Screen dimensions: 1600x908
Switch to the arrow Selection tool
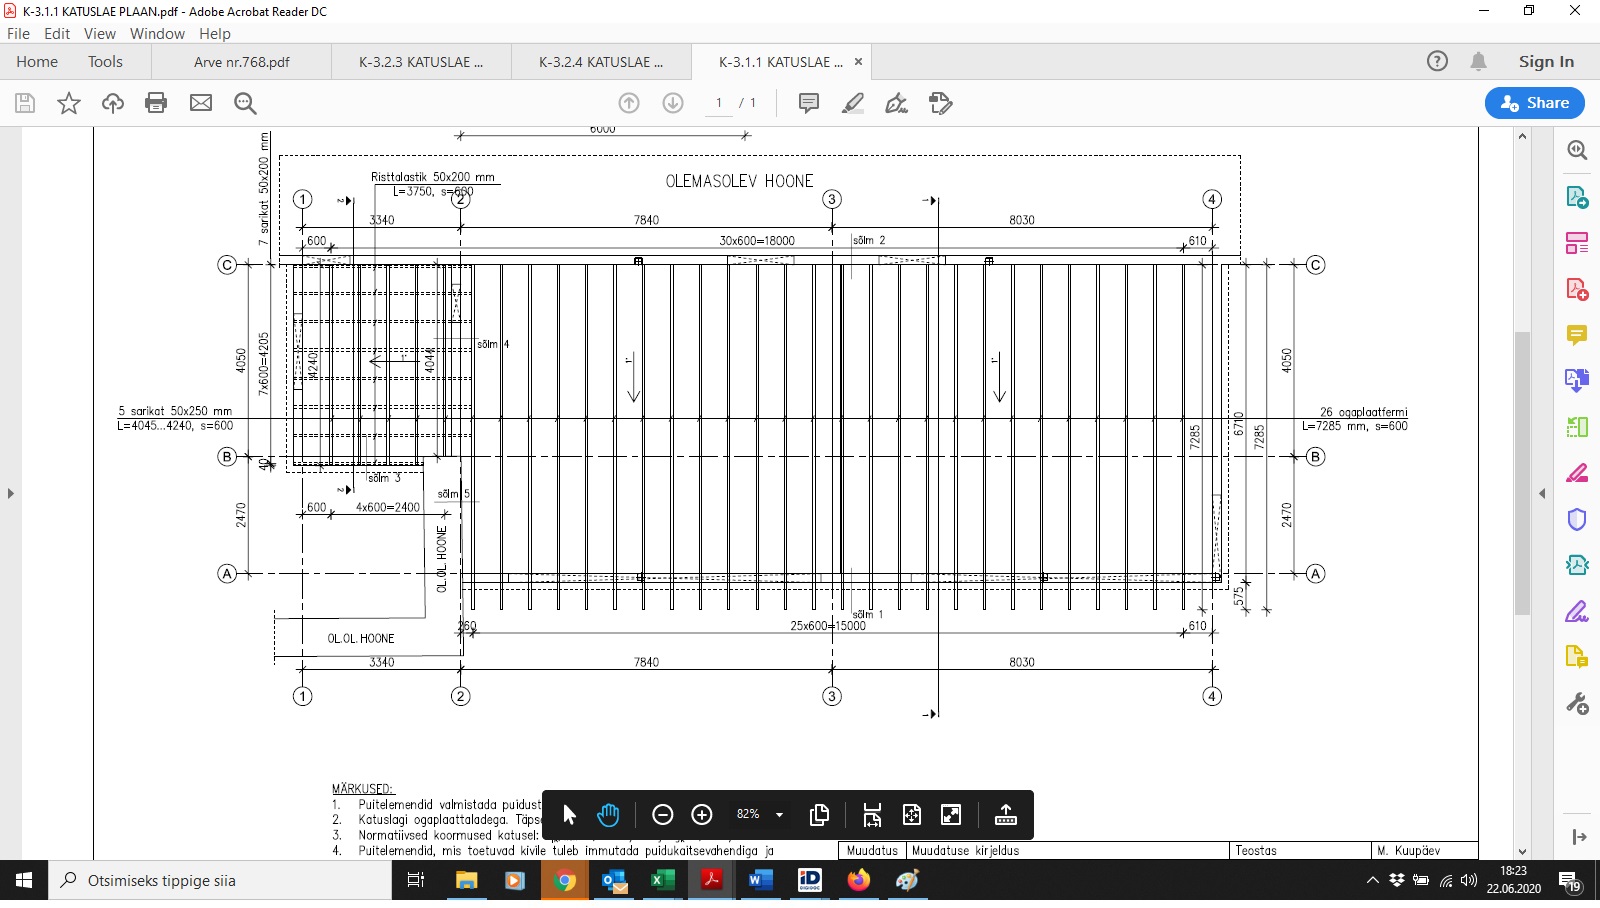pyautogui.click(x=570, y=815)
